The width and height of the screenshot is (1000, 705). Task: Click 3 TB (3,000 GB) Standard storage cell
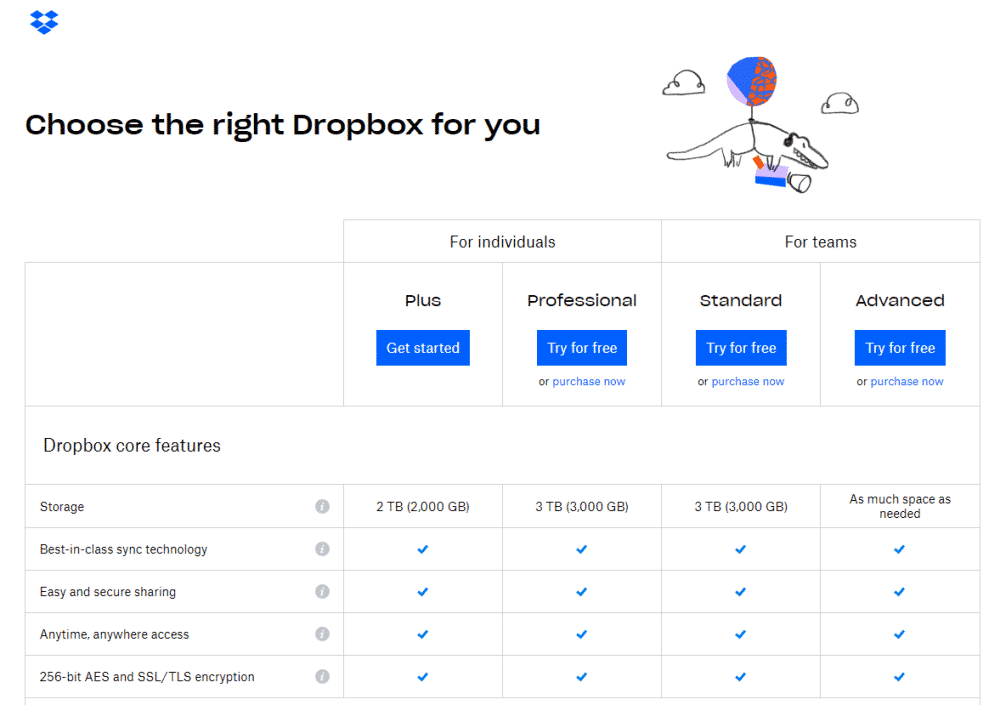pyautogui.click(x=741, y=507)
